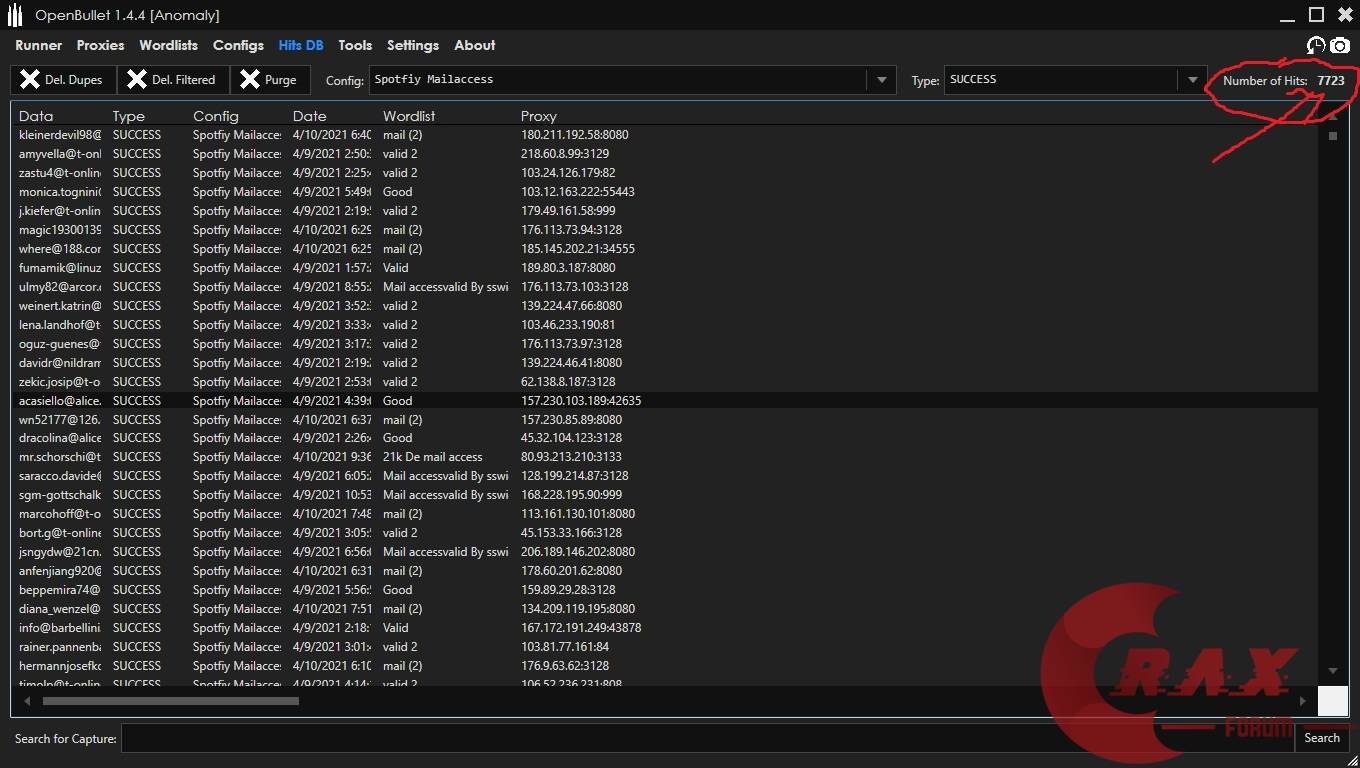The width and height of the screenshot is (1360, 768).
Task: Maximize the OpenBullet window
Action: pos(1316,14)
